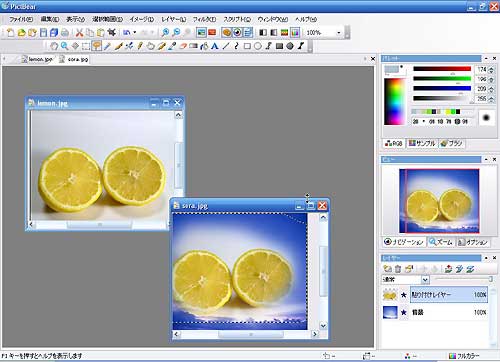Select the Hand pan tool
The width and height of the screenshot is (500, 362).
click(54, 46)
